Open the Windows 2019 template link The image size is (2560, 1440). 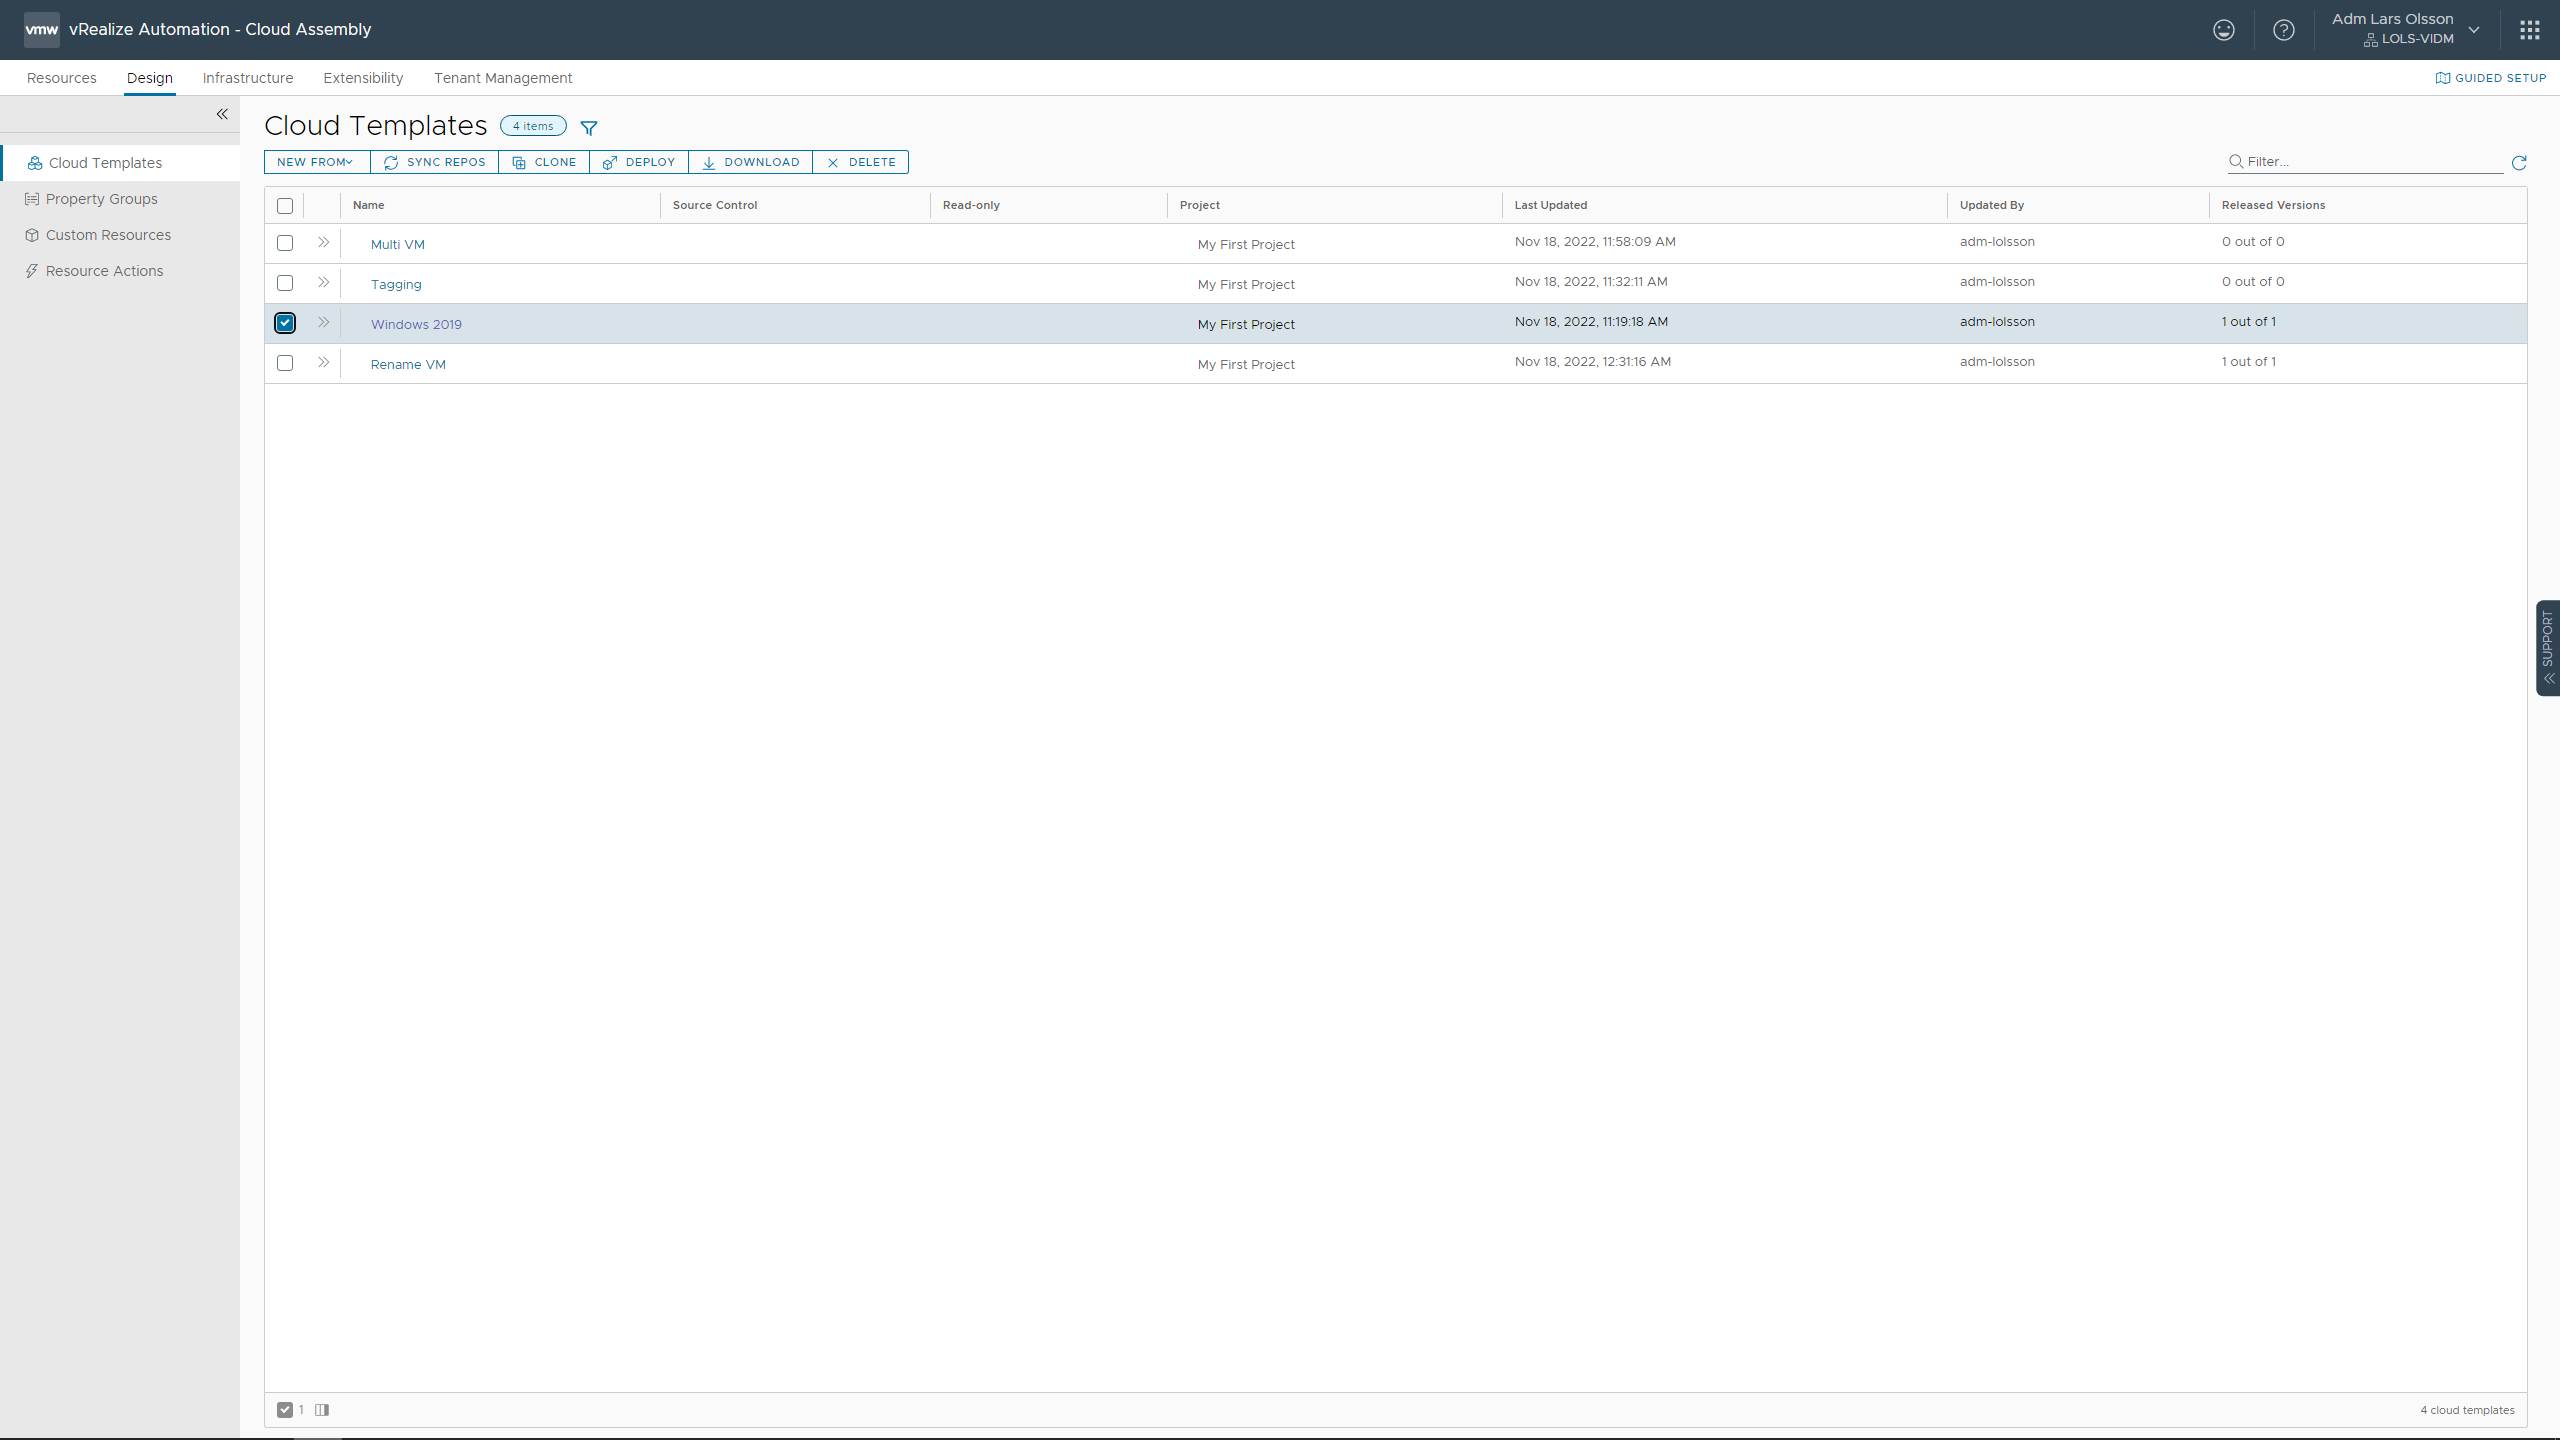click(416, 325)
